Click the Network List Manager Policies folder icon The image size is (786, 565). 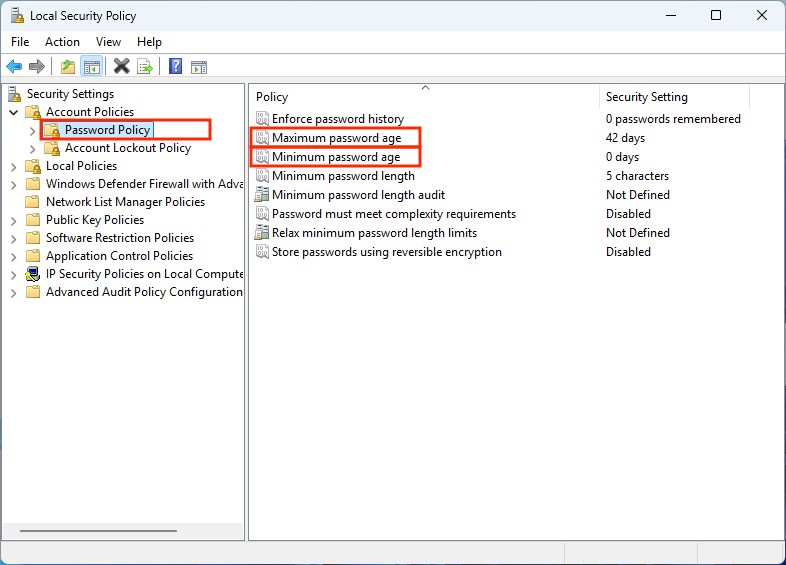pyautogui.click(x=33, y=202)
